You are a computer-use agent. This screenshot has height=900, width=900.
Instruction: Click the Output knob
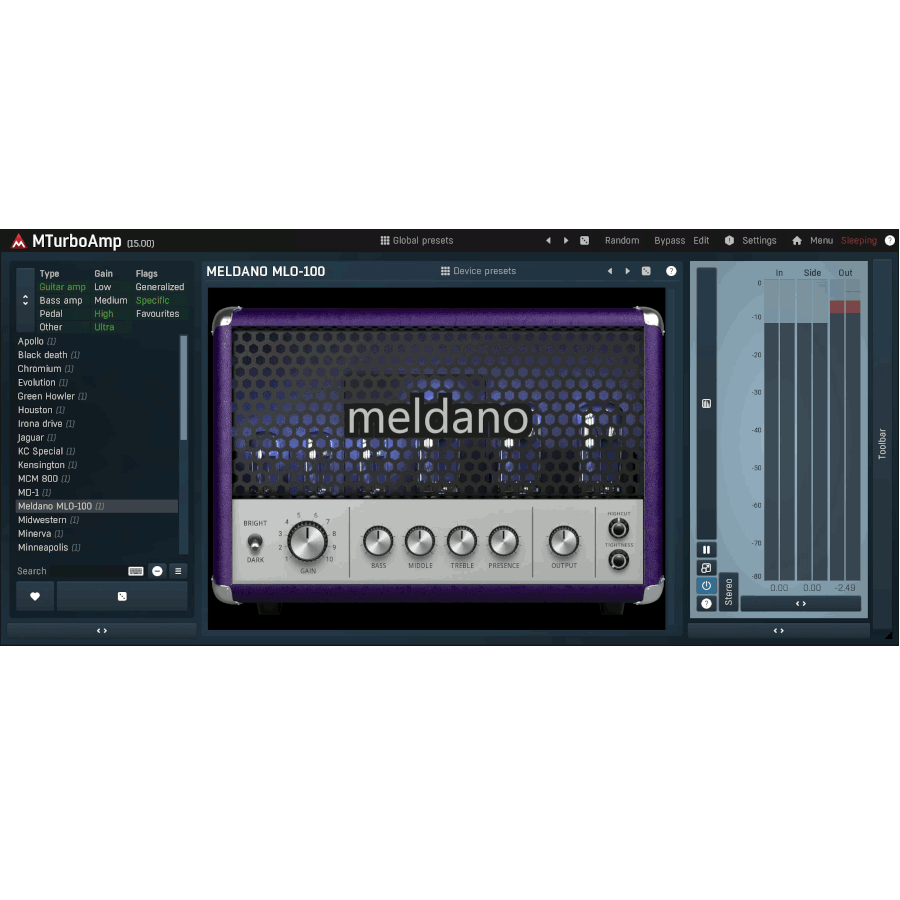[x=564, y=541]
